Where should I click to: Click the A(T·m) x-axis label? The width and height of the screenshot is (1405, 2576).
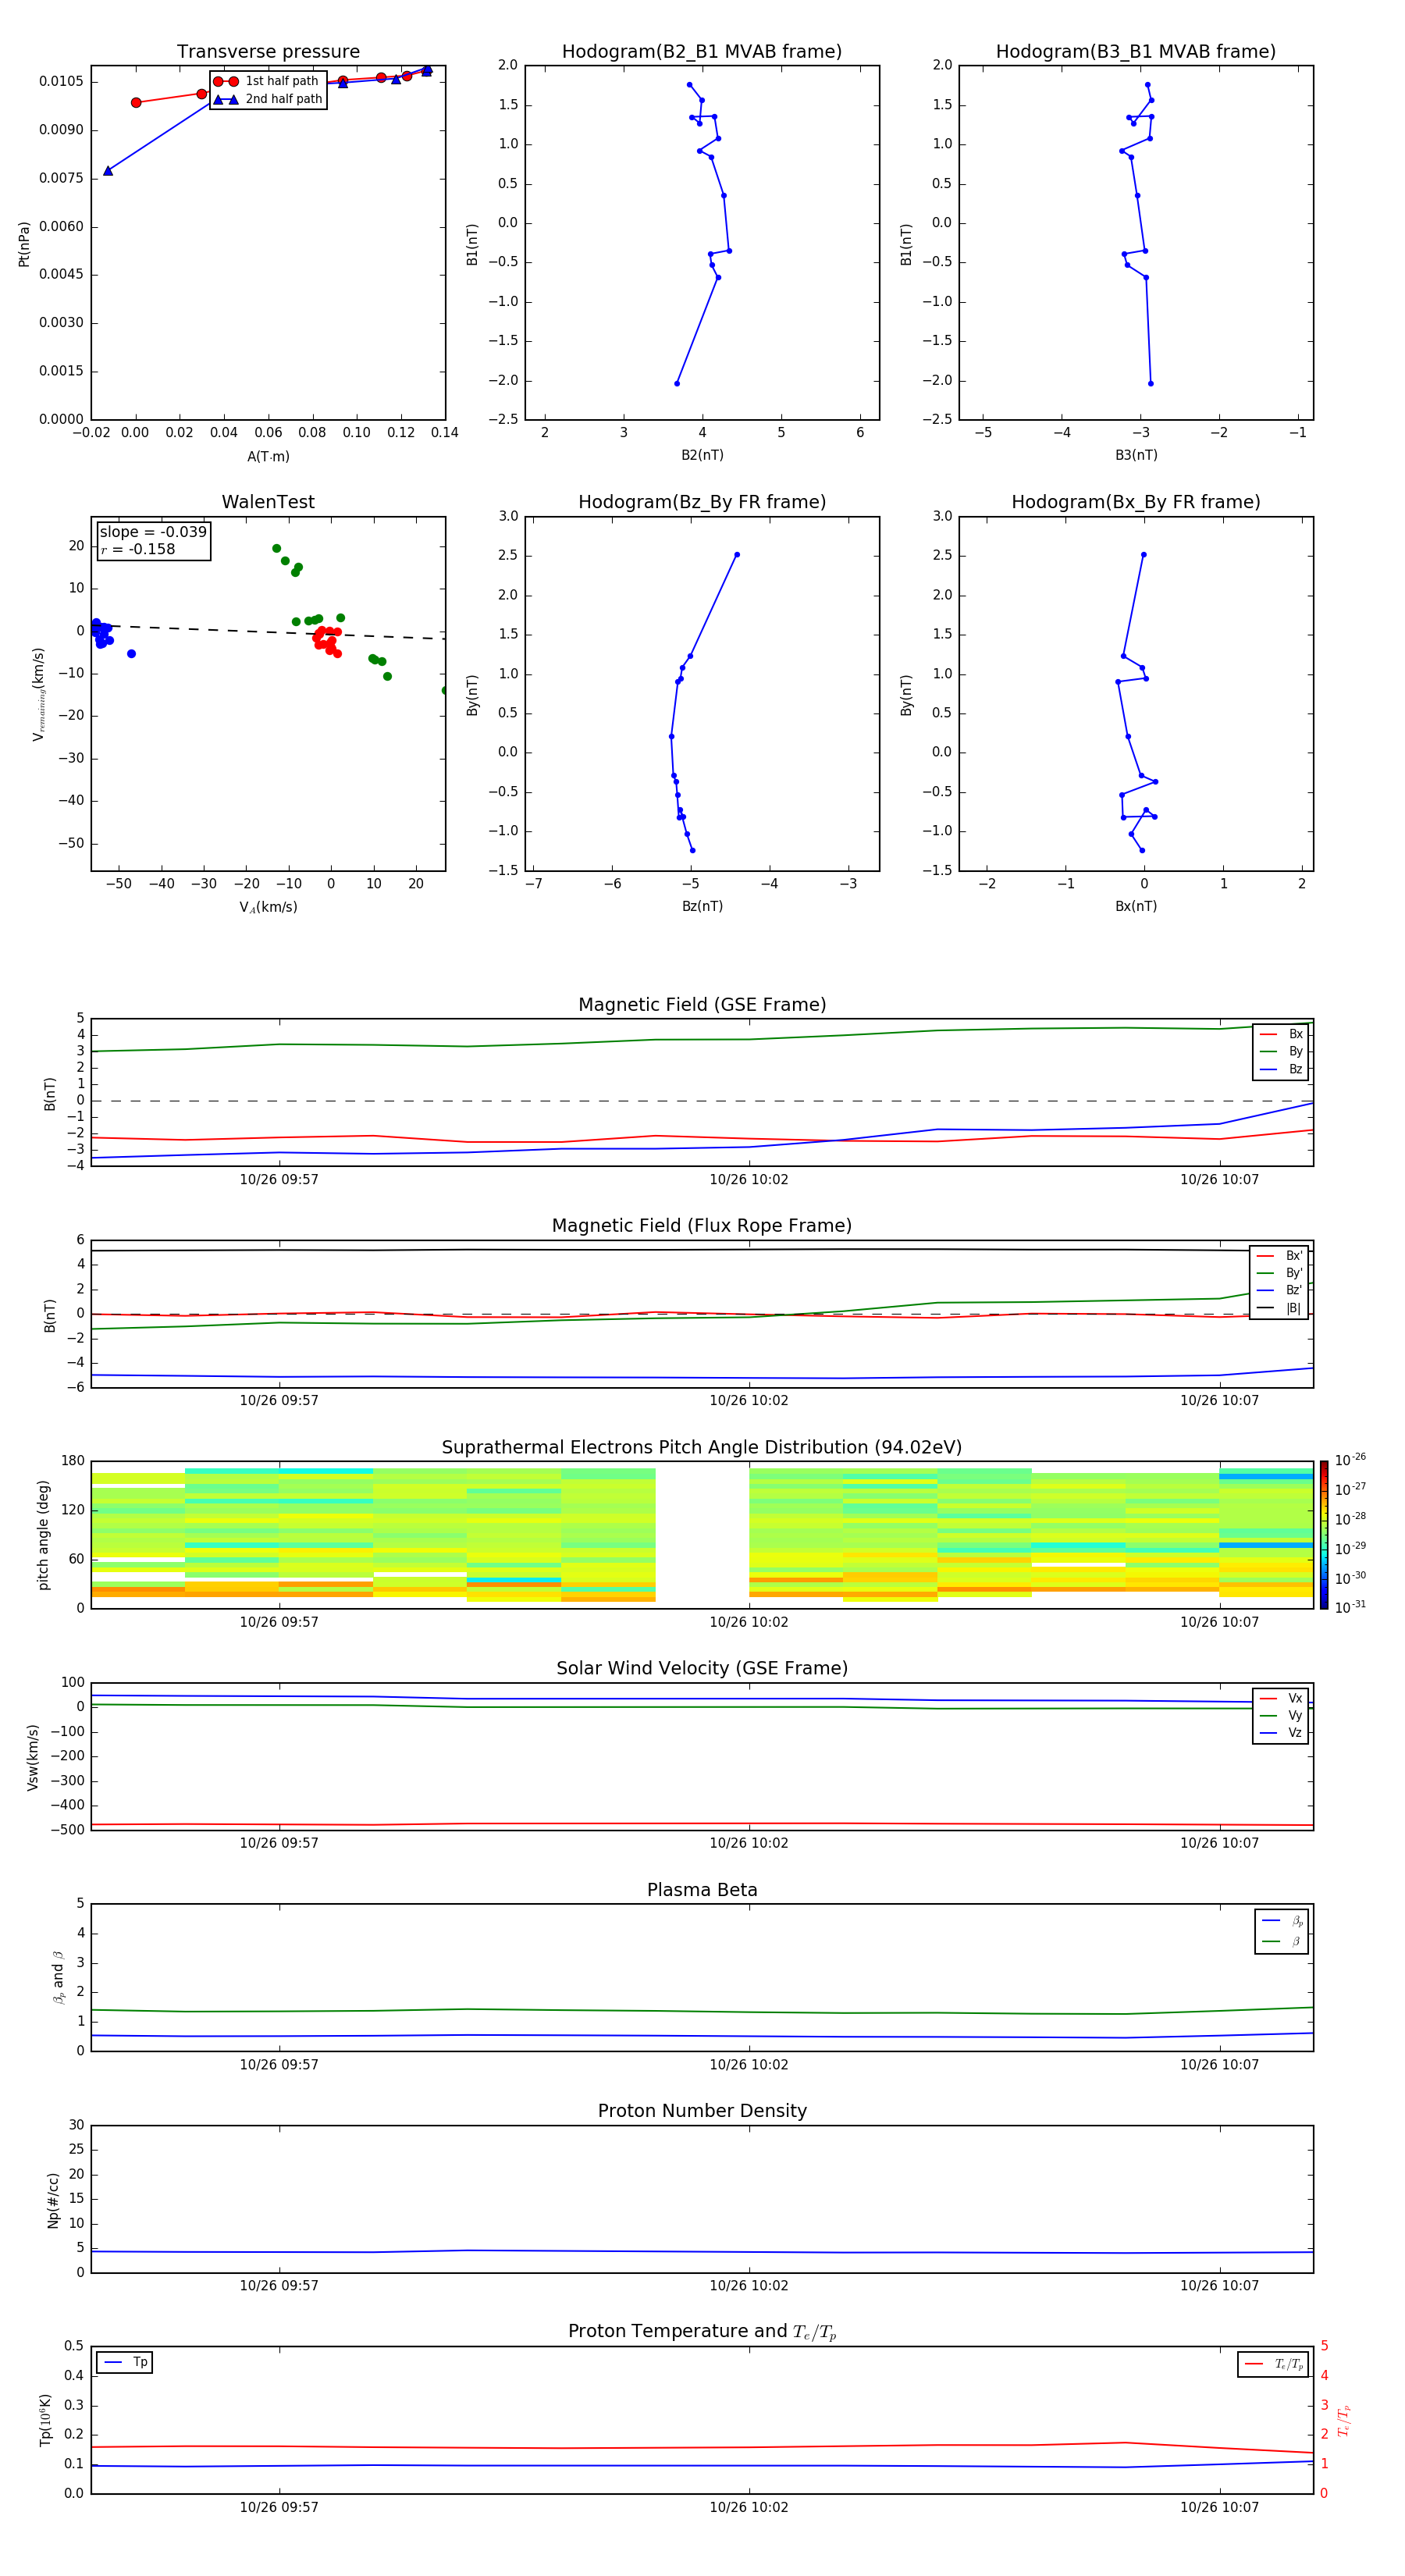[x=268, y=457]
